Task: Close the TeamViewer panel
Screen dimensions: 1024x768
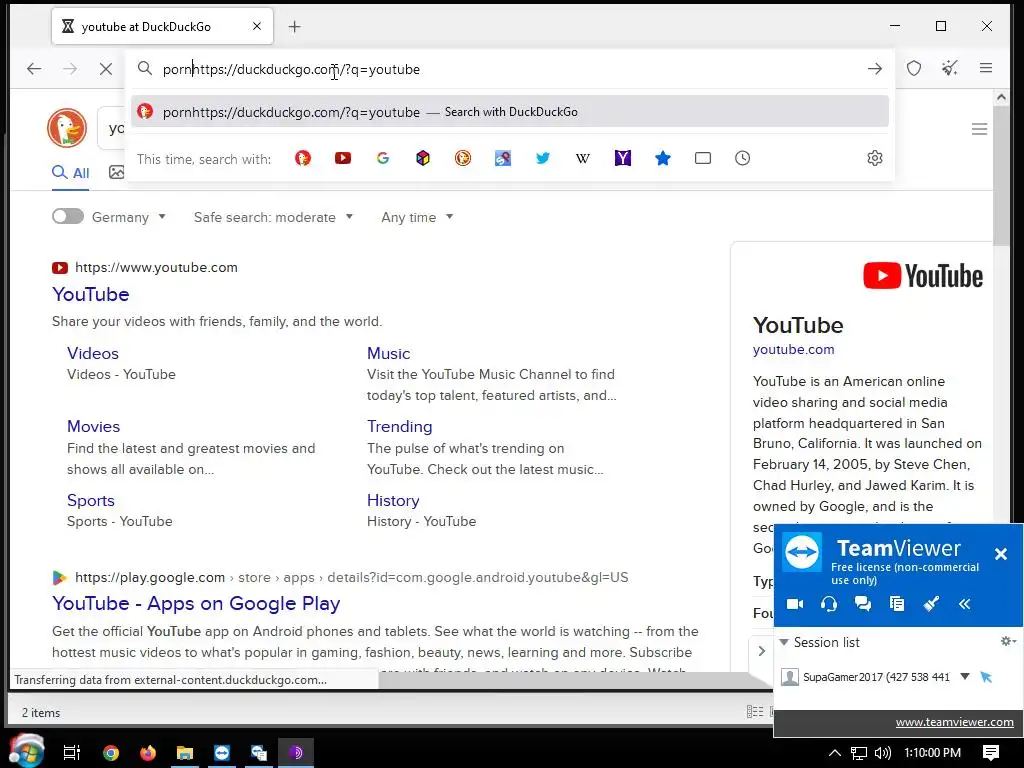Action: point(1000,554)
